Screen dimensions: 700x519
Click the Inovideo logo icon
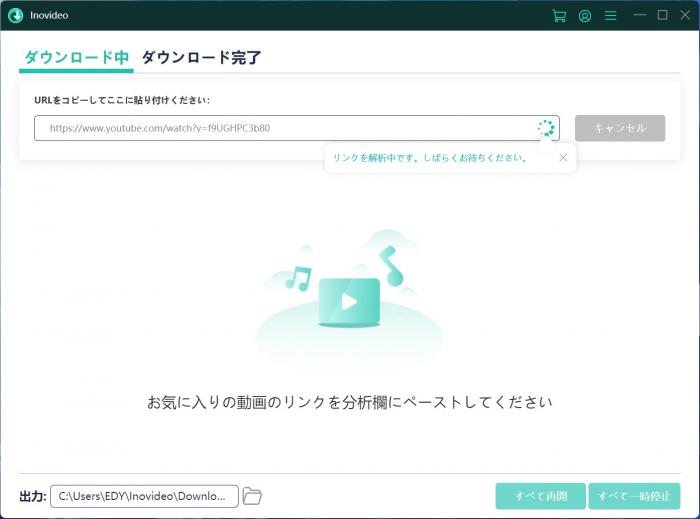(x=16, y=16)
